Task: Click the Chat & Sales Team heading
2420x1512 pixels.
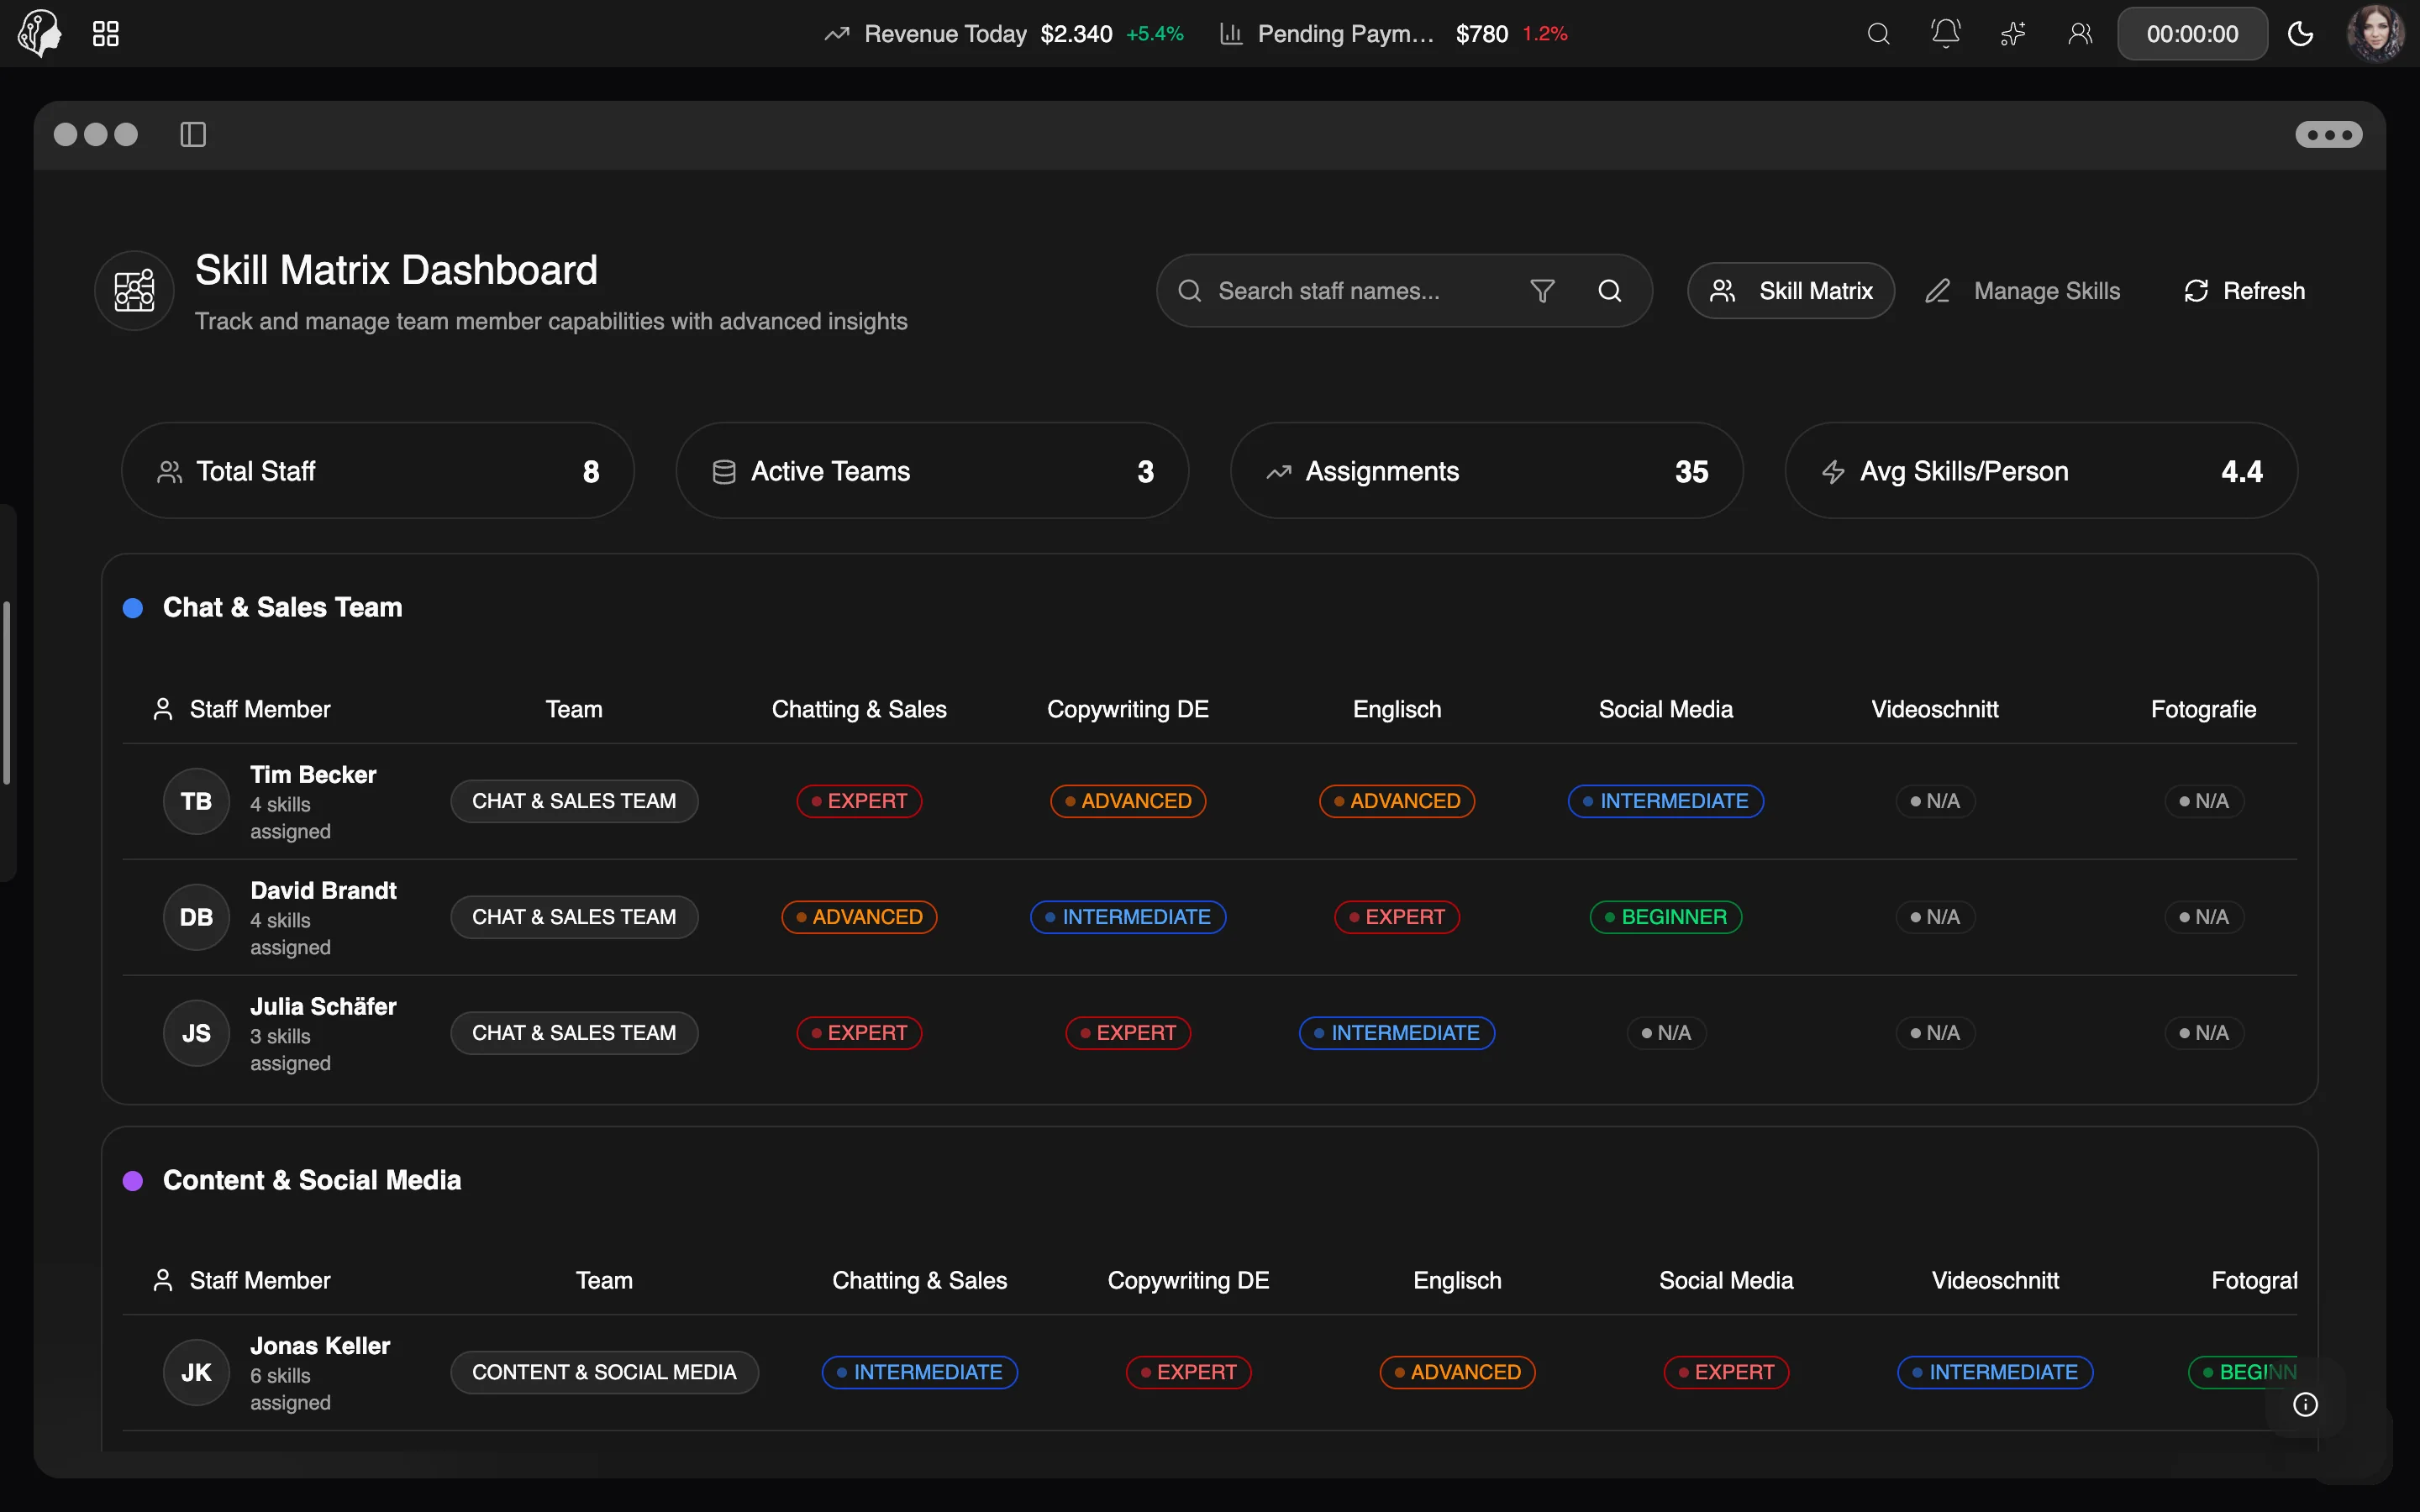Action: [x=282, y=607]
